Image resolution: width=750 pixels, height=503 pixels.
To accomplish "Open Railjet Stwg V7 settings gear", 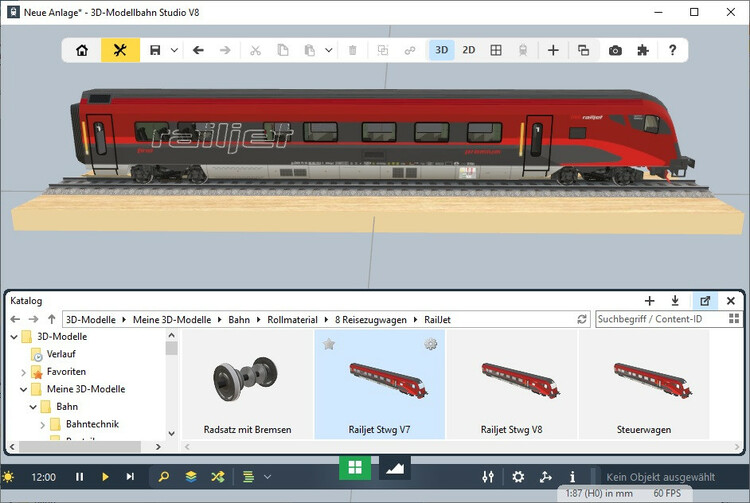I will (x=430, y=344).
